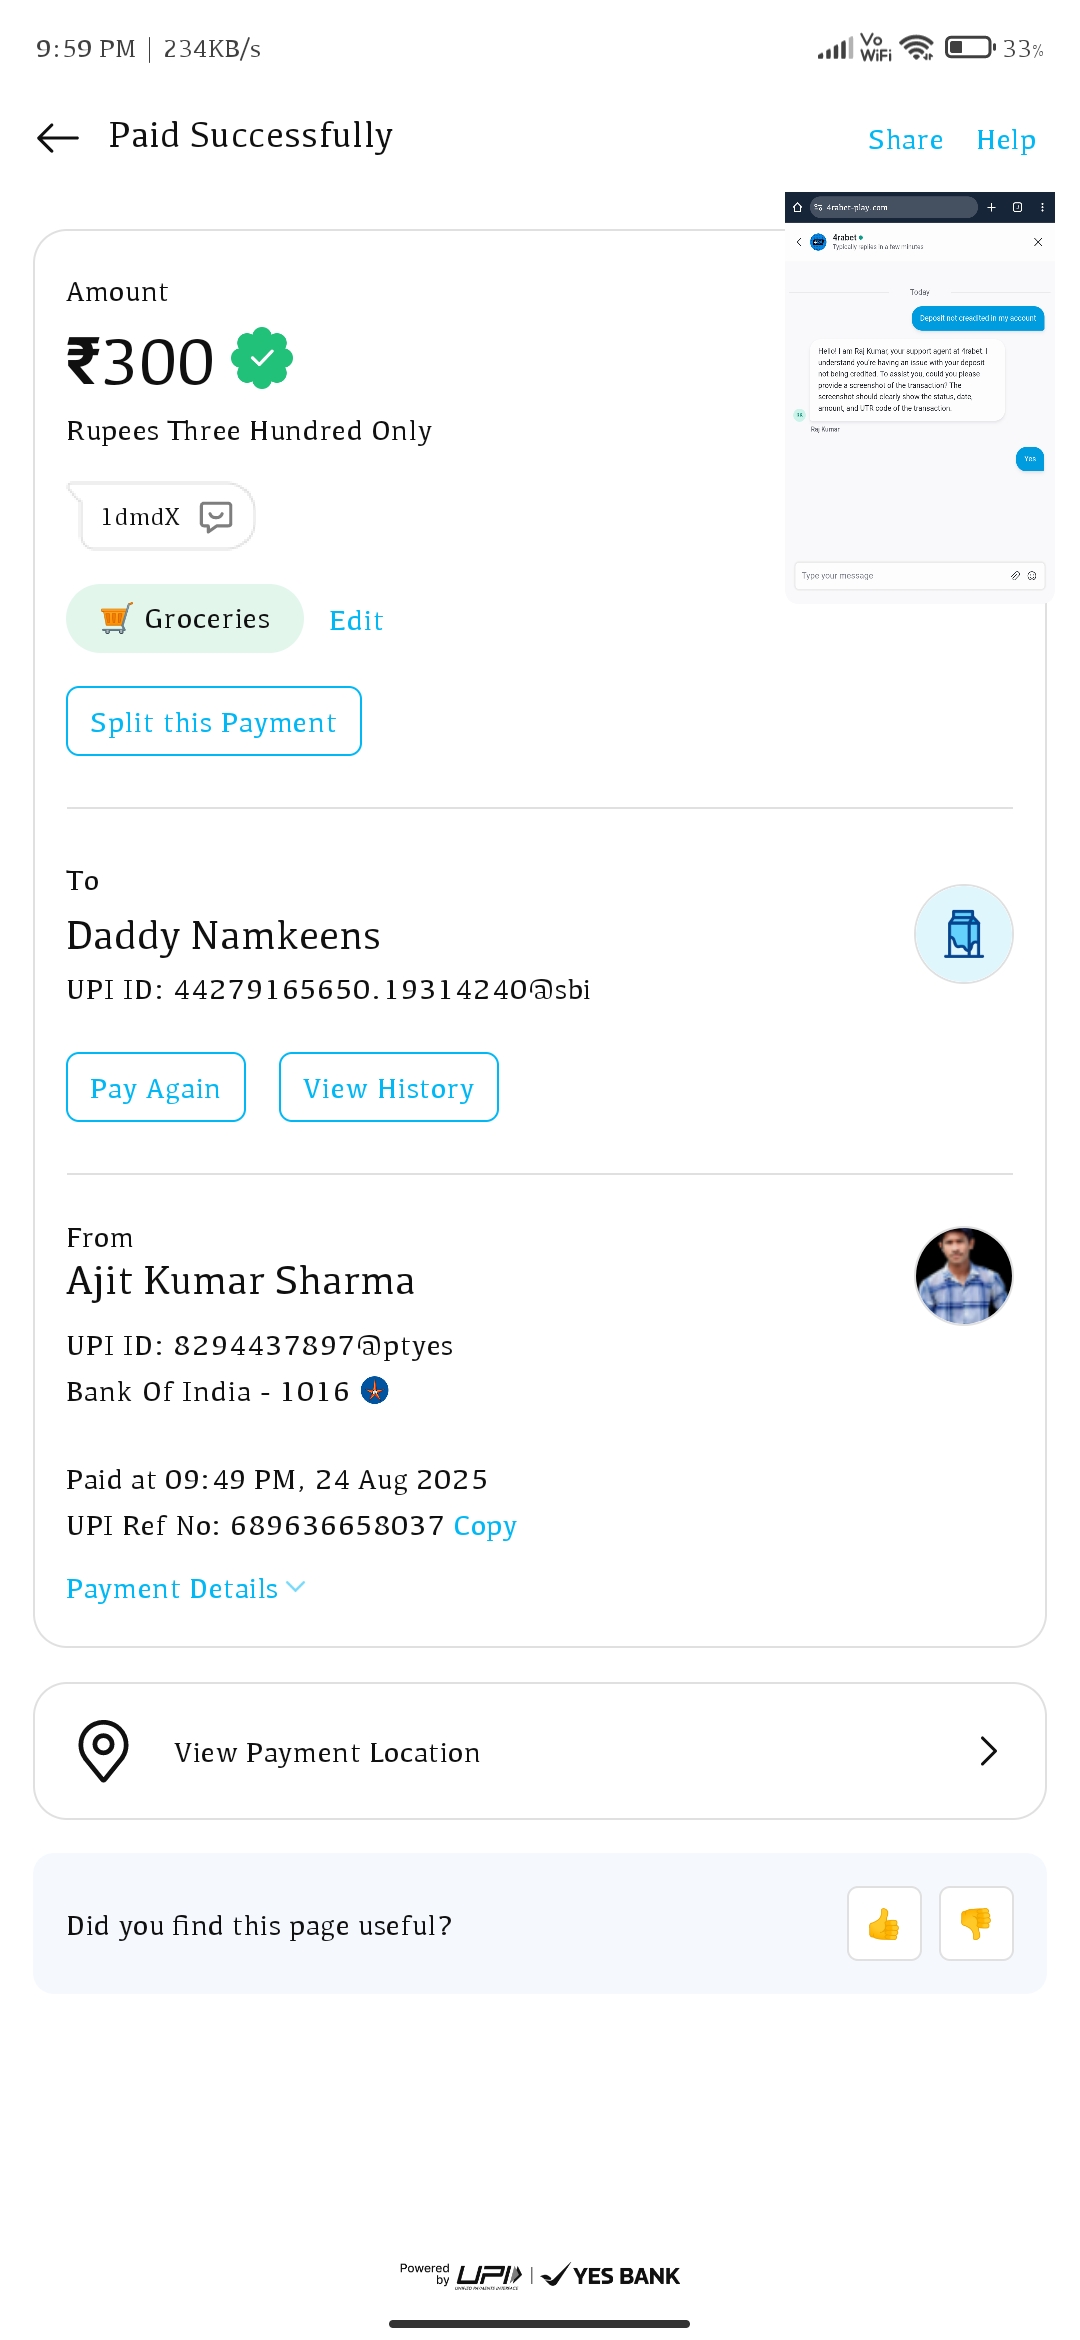Open Help from the top bar

click(x=1005, y=140)
